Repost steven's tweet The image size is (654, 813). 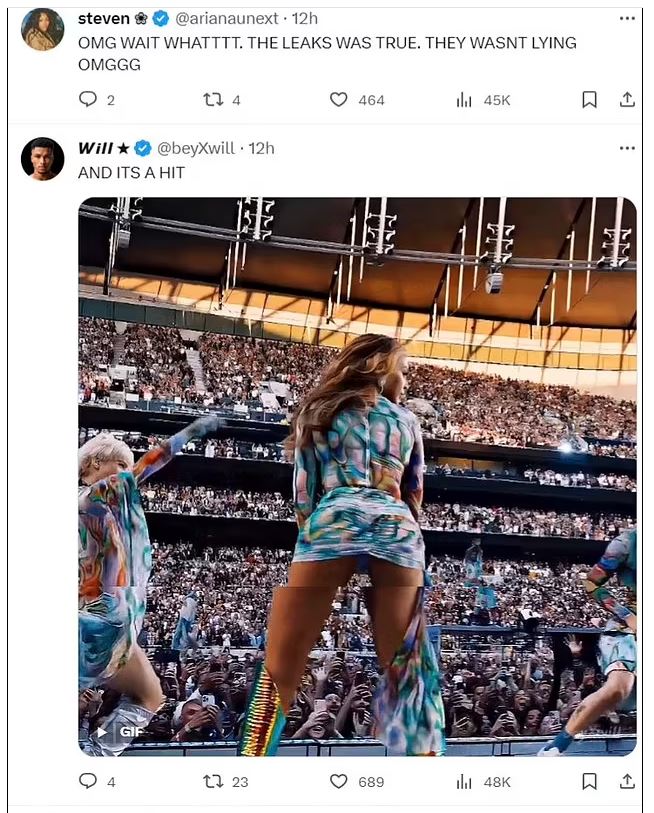pyautogui.click(x=212, y=100)
